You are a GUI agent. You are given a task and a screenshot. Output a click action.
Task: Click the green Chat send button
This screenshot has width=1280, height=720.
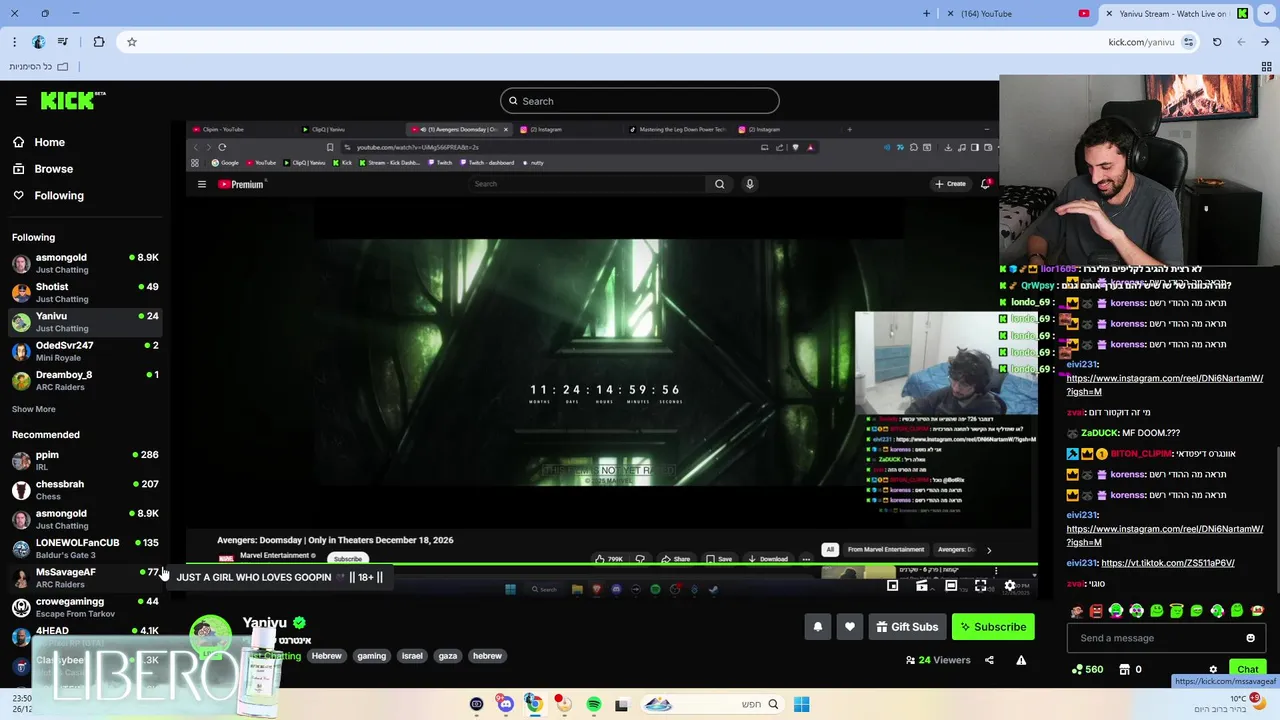pyautogui.click(x=1247, y=669)
